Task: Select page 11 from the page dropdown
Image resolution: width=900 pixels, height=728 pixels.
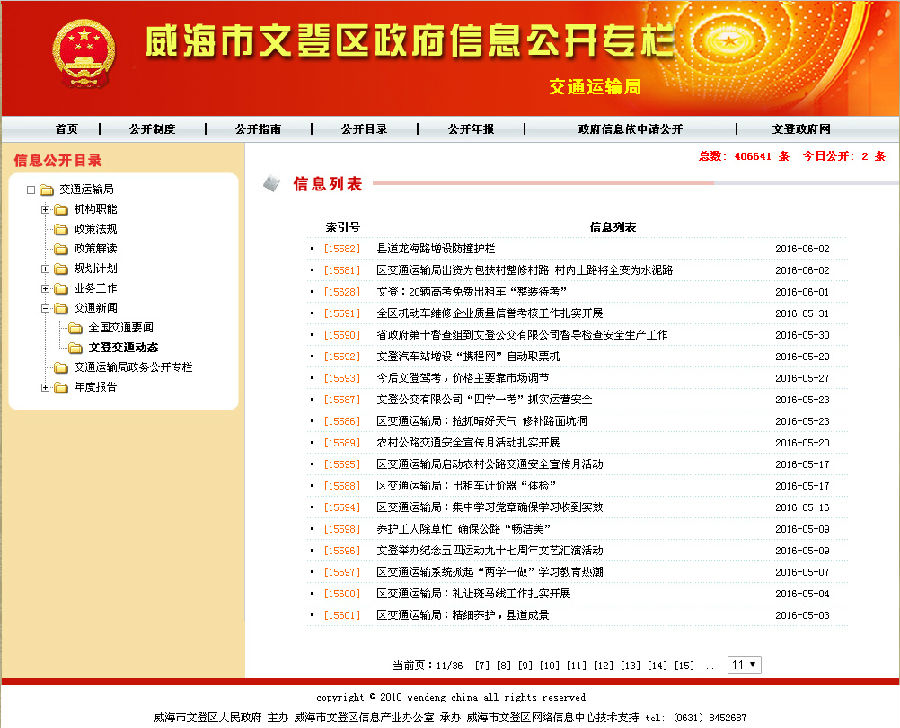Action: click(x=743, y=664)
